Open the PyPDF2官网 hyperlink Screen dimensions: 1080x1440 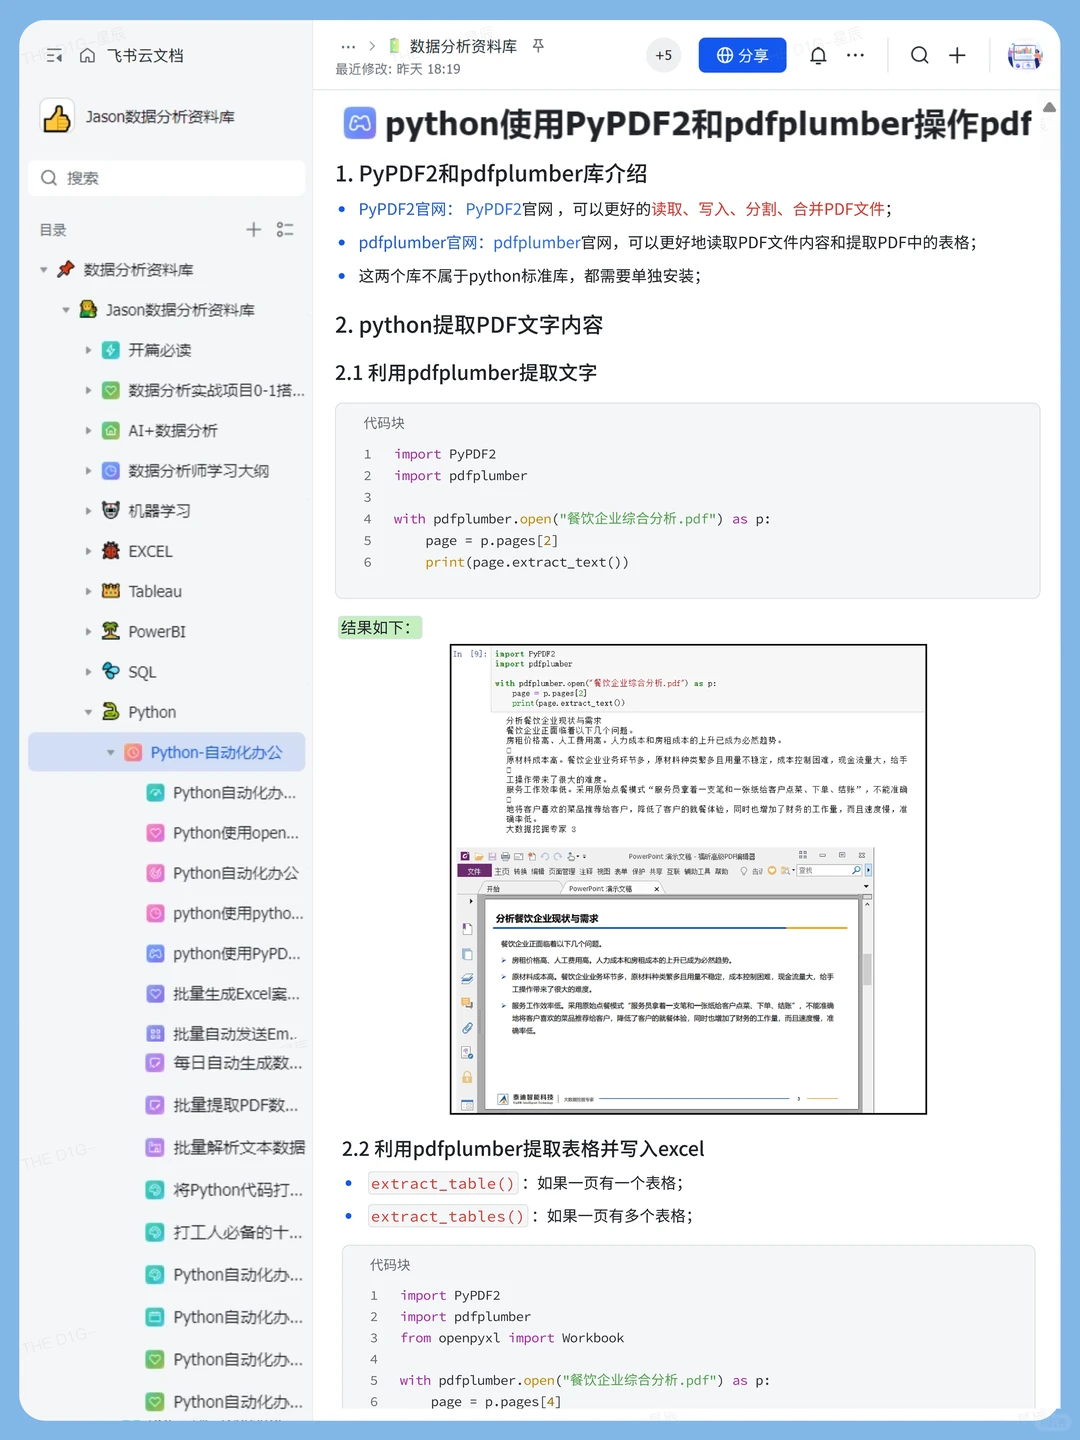pos(401,209)
